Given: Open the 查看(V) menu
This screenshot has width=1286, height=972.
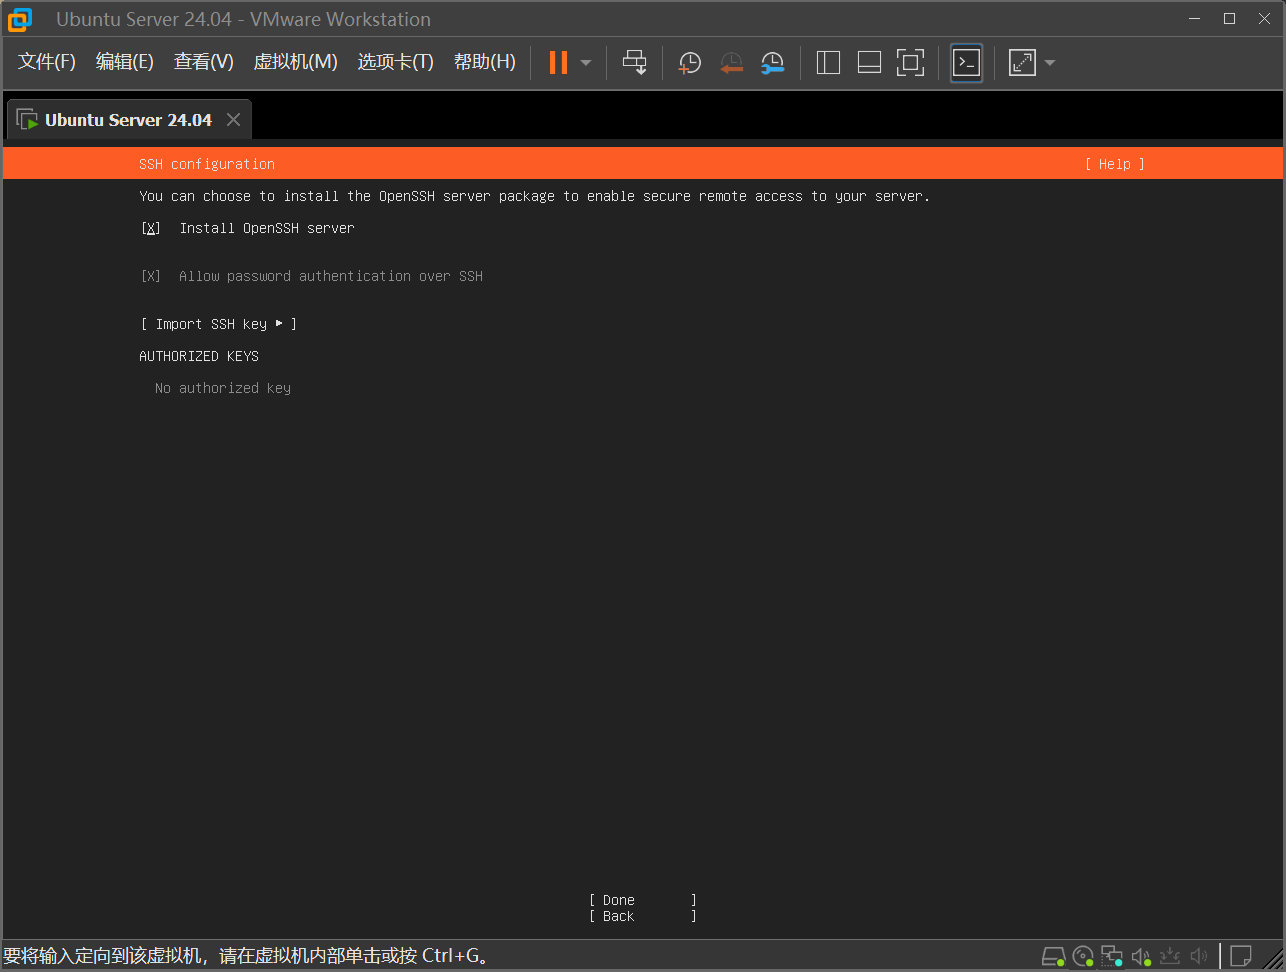Looking at the screenshot, I should coord(204,62).
